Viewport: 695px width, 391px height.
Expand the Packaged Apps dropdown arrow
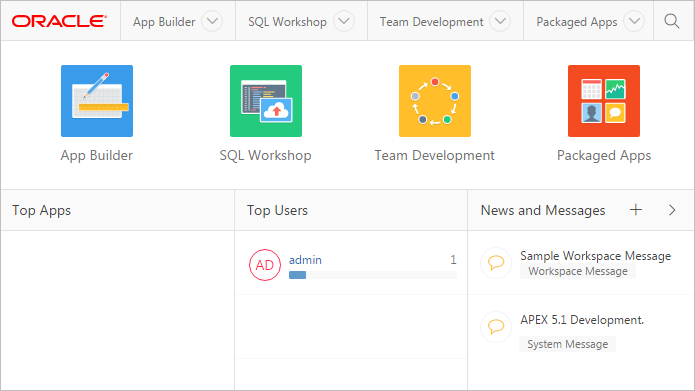tap(634, 21)
